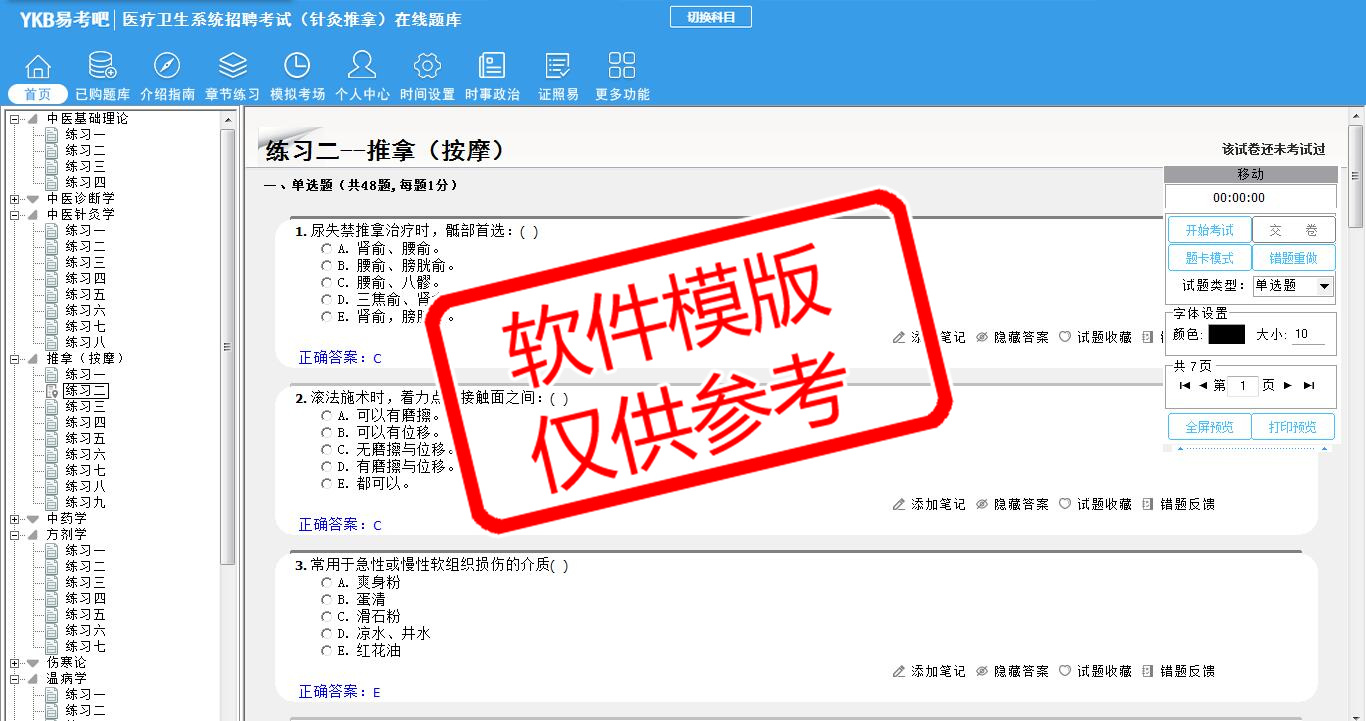Open the 模拟考场 clock icon

coord(297,67)
